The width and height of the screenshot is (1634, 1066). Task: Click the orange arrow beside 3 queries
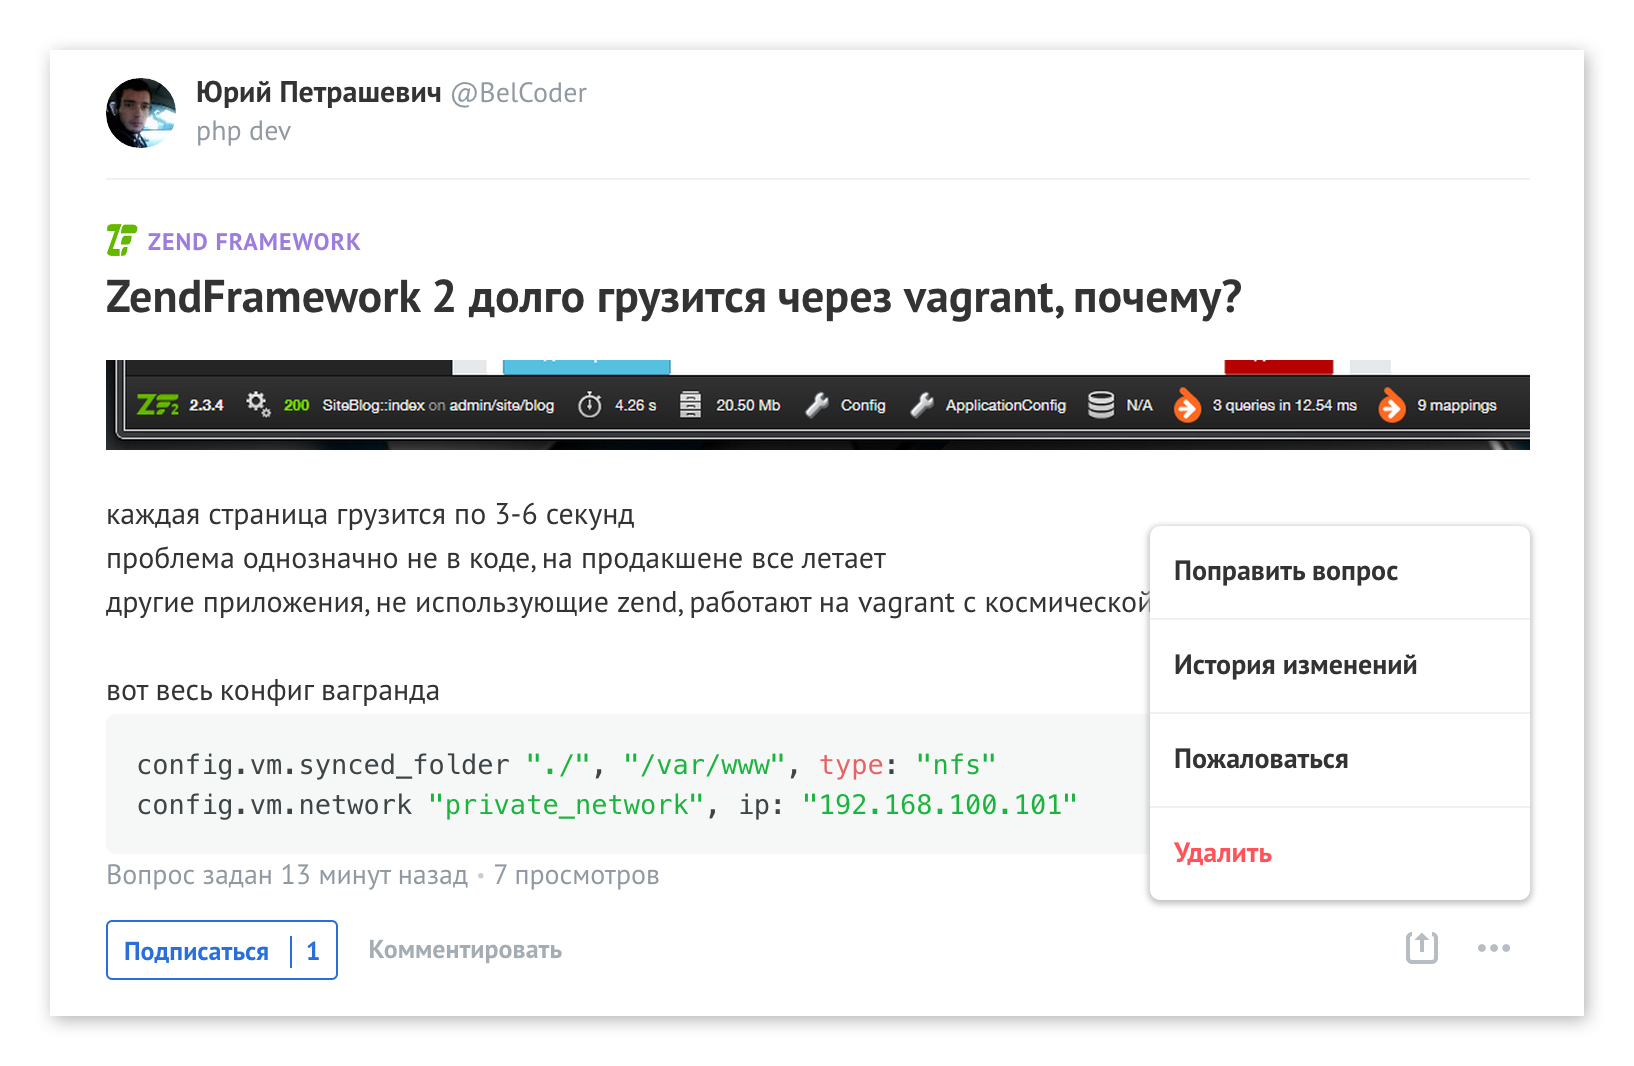(x=1186, y=405)
